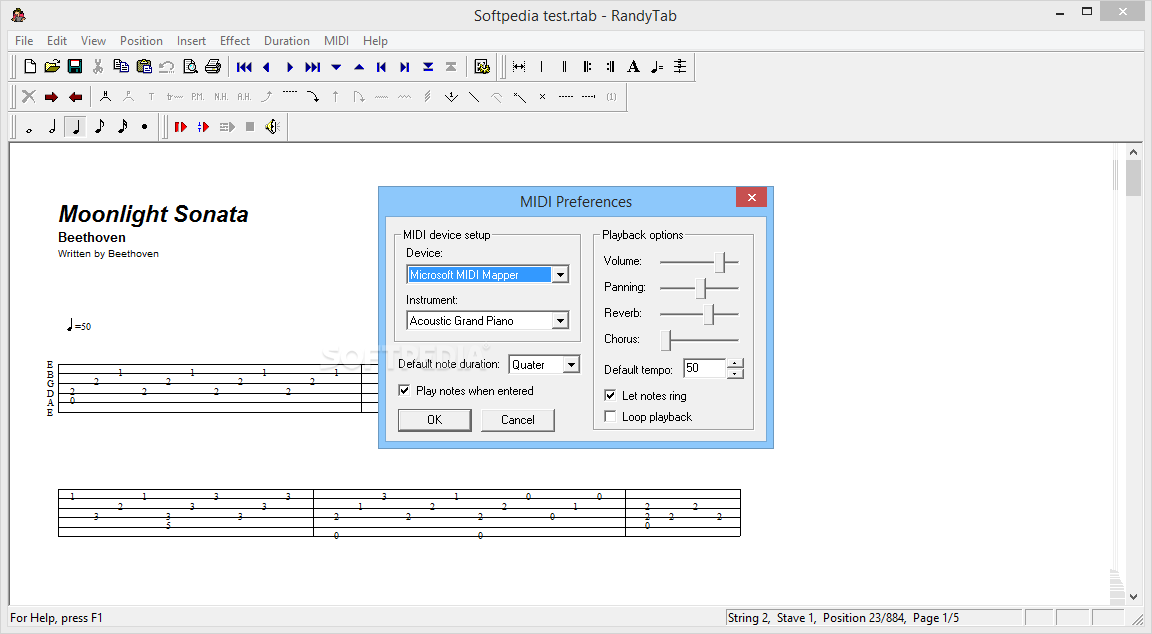1152x634 pixels.
Task: Open the Effect menu
Action: coord(235,40)
